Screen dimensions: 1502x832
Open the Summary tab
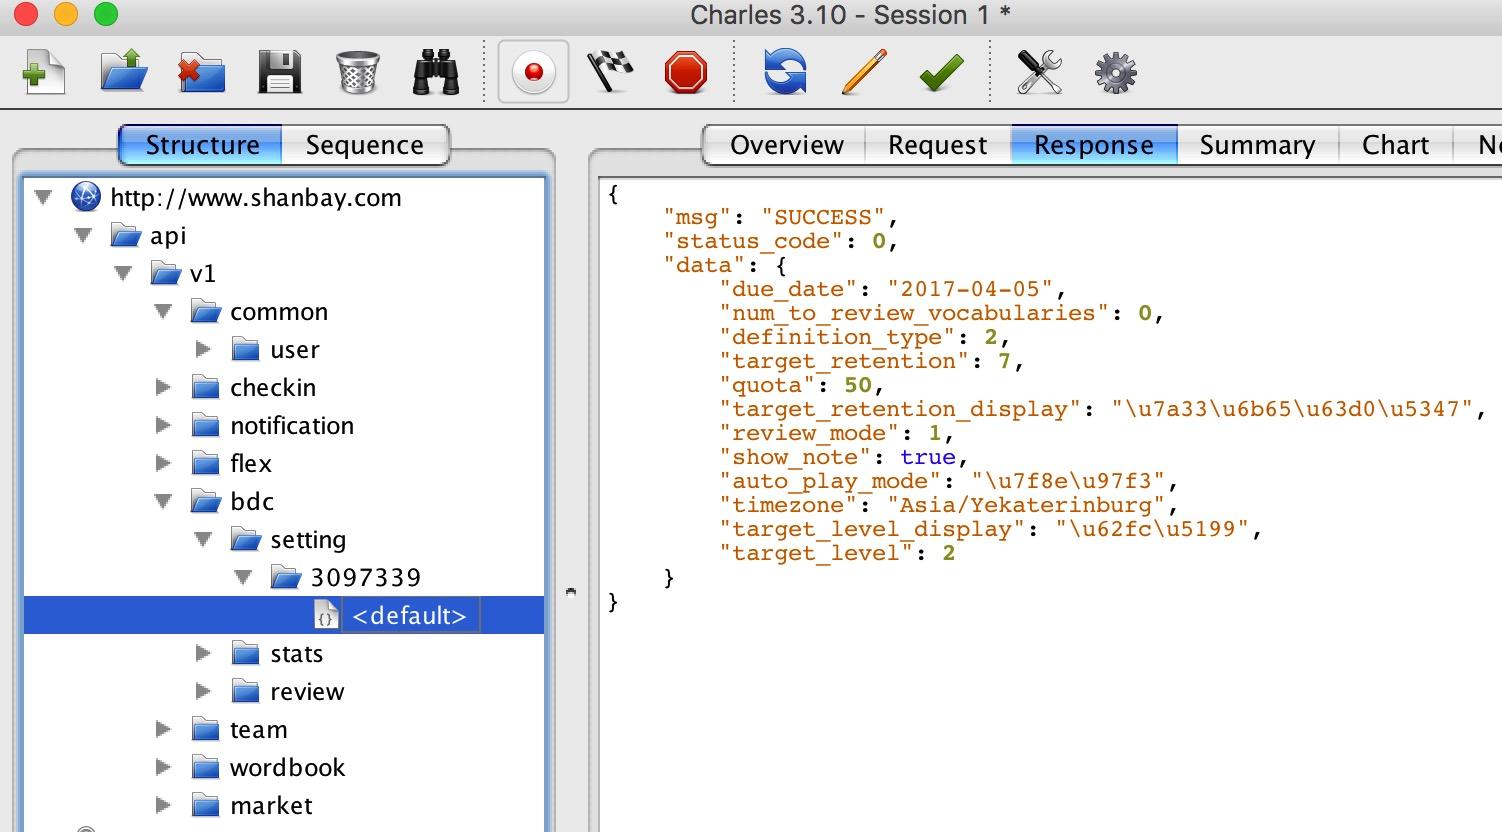(x=1257, y=145)
